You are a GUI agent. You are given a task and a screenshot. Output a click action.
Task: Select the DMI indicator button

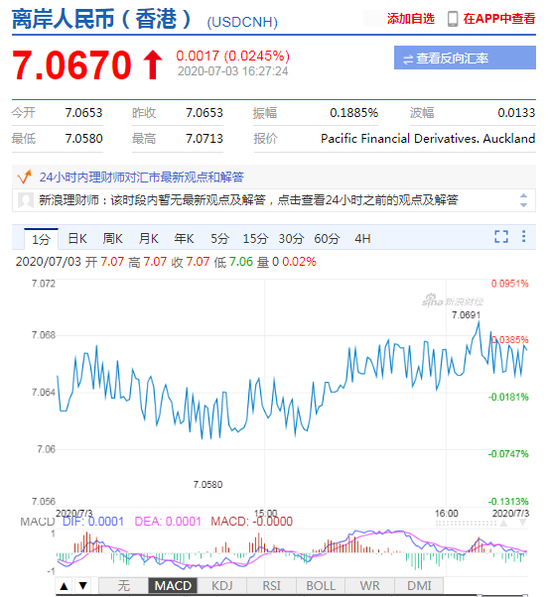point(419,586)
